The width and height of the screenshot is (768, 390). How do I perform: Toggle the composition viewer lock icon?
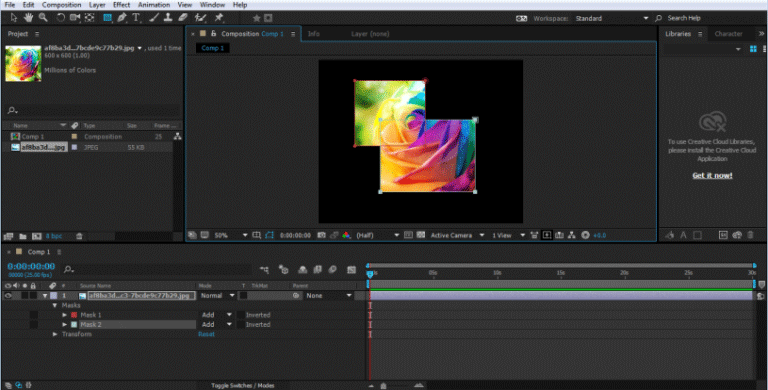(213, 34)
